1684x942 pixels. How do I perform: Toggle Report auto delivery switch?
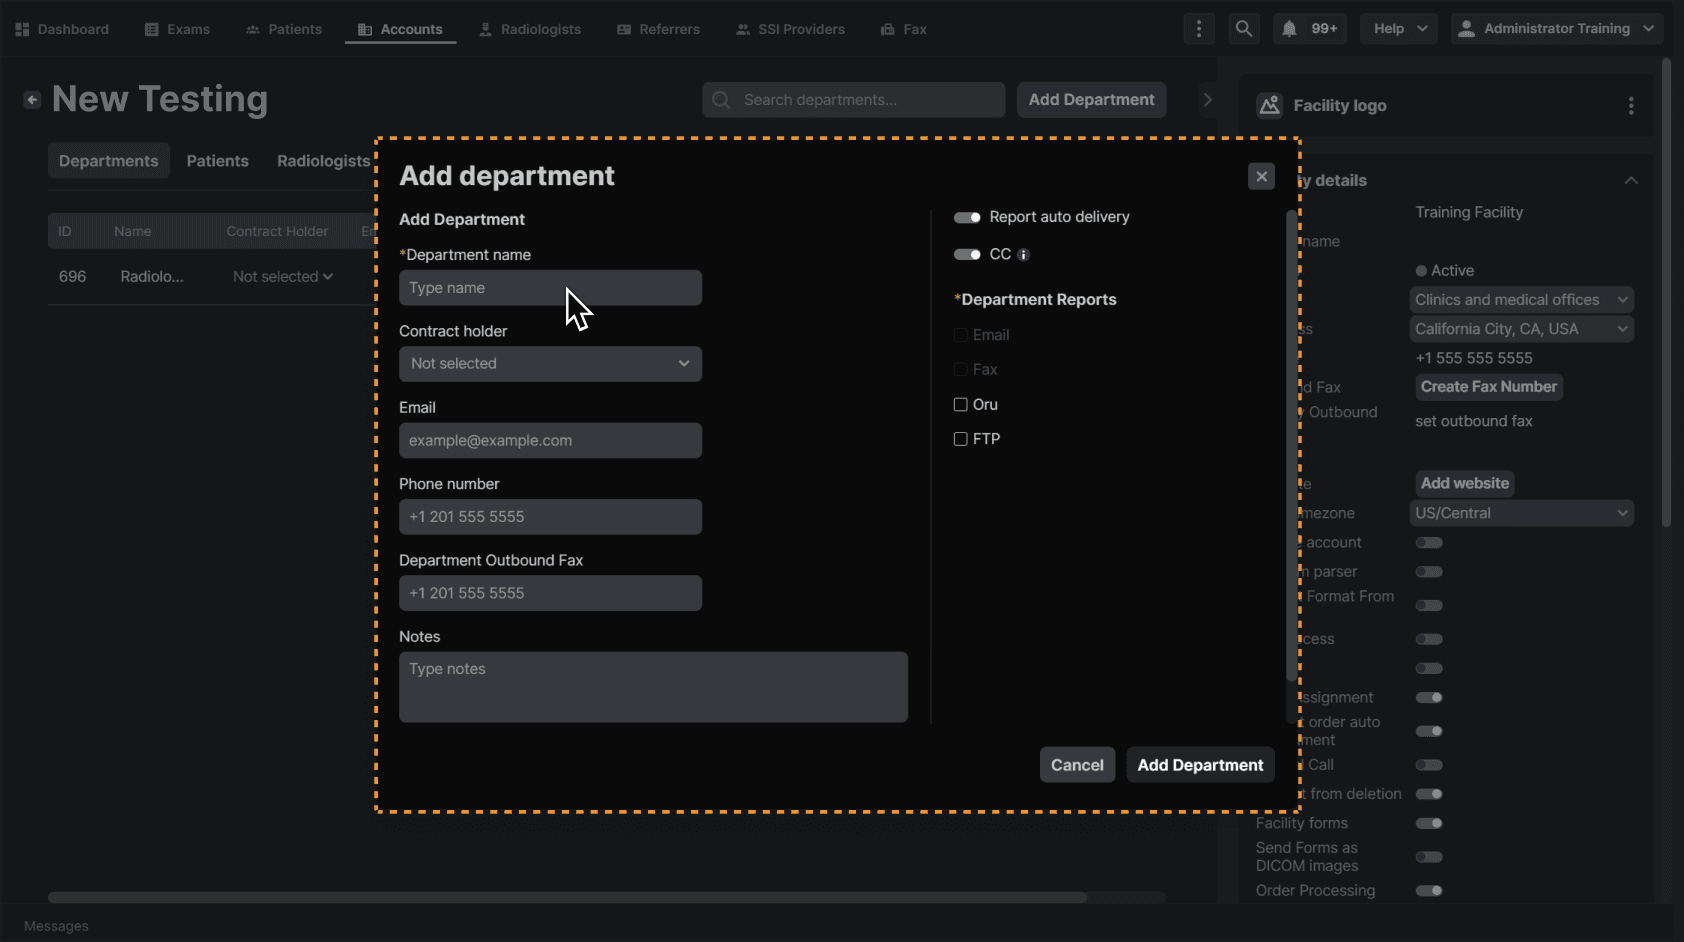pos(967,217)
